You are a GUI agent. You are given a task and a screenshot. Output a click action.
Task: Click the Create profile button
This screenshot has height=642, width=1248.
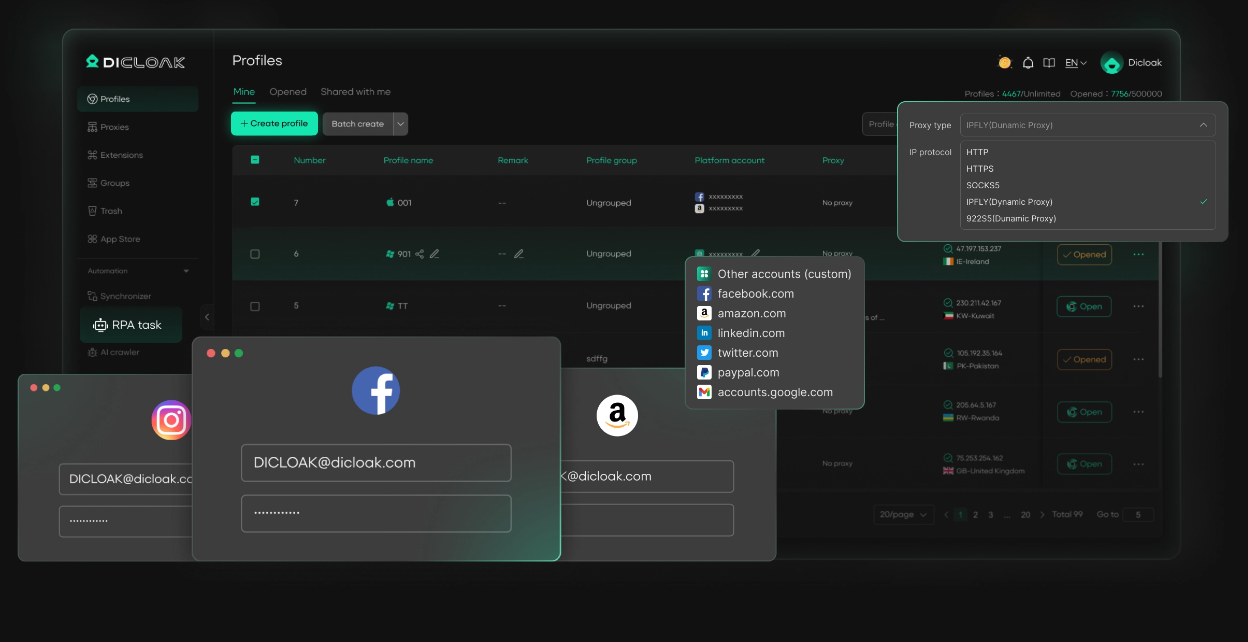coord(275,124)
